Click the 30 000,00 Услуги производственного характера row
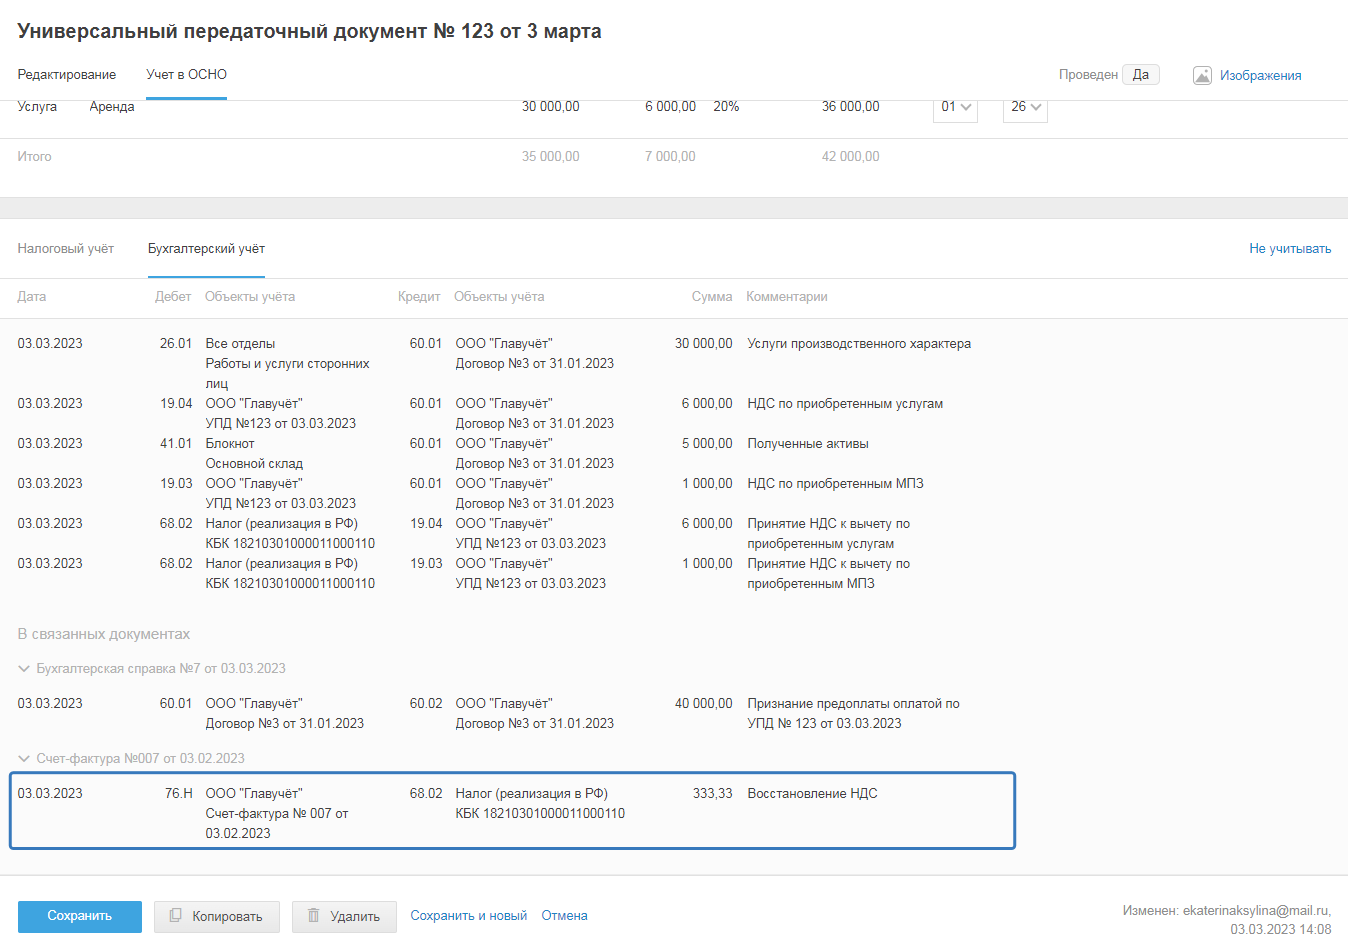1348x948 pixels. [x=494, y=344]
